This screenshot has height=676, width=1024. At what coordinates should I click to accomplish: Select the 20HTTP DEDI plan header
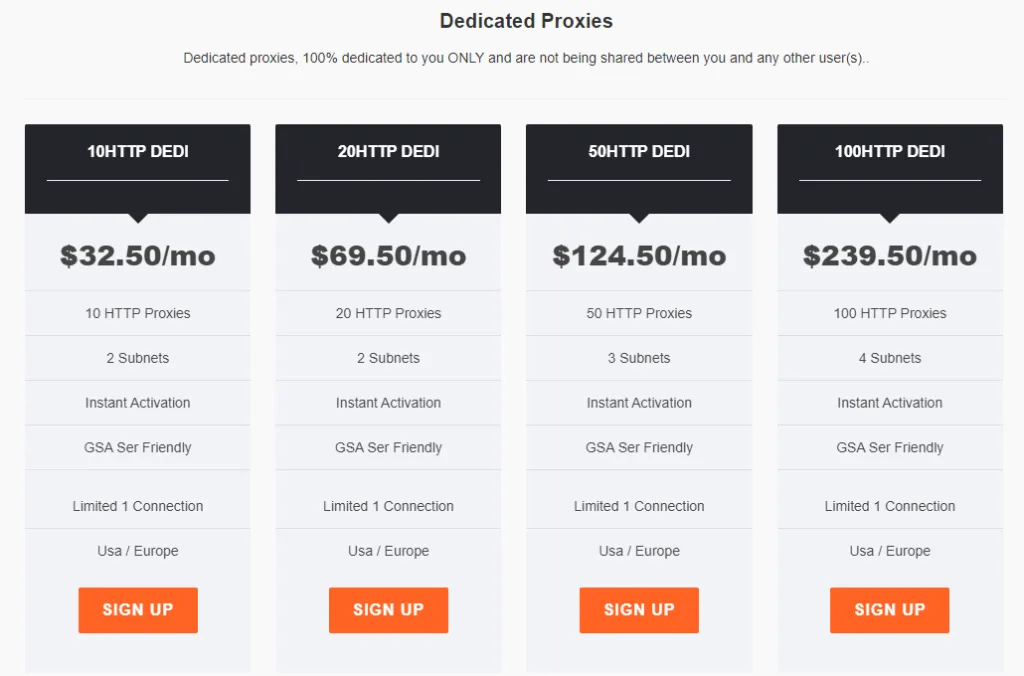[388, 152]
